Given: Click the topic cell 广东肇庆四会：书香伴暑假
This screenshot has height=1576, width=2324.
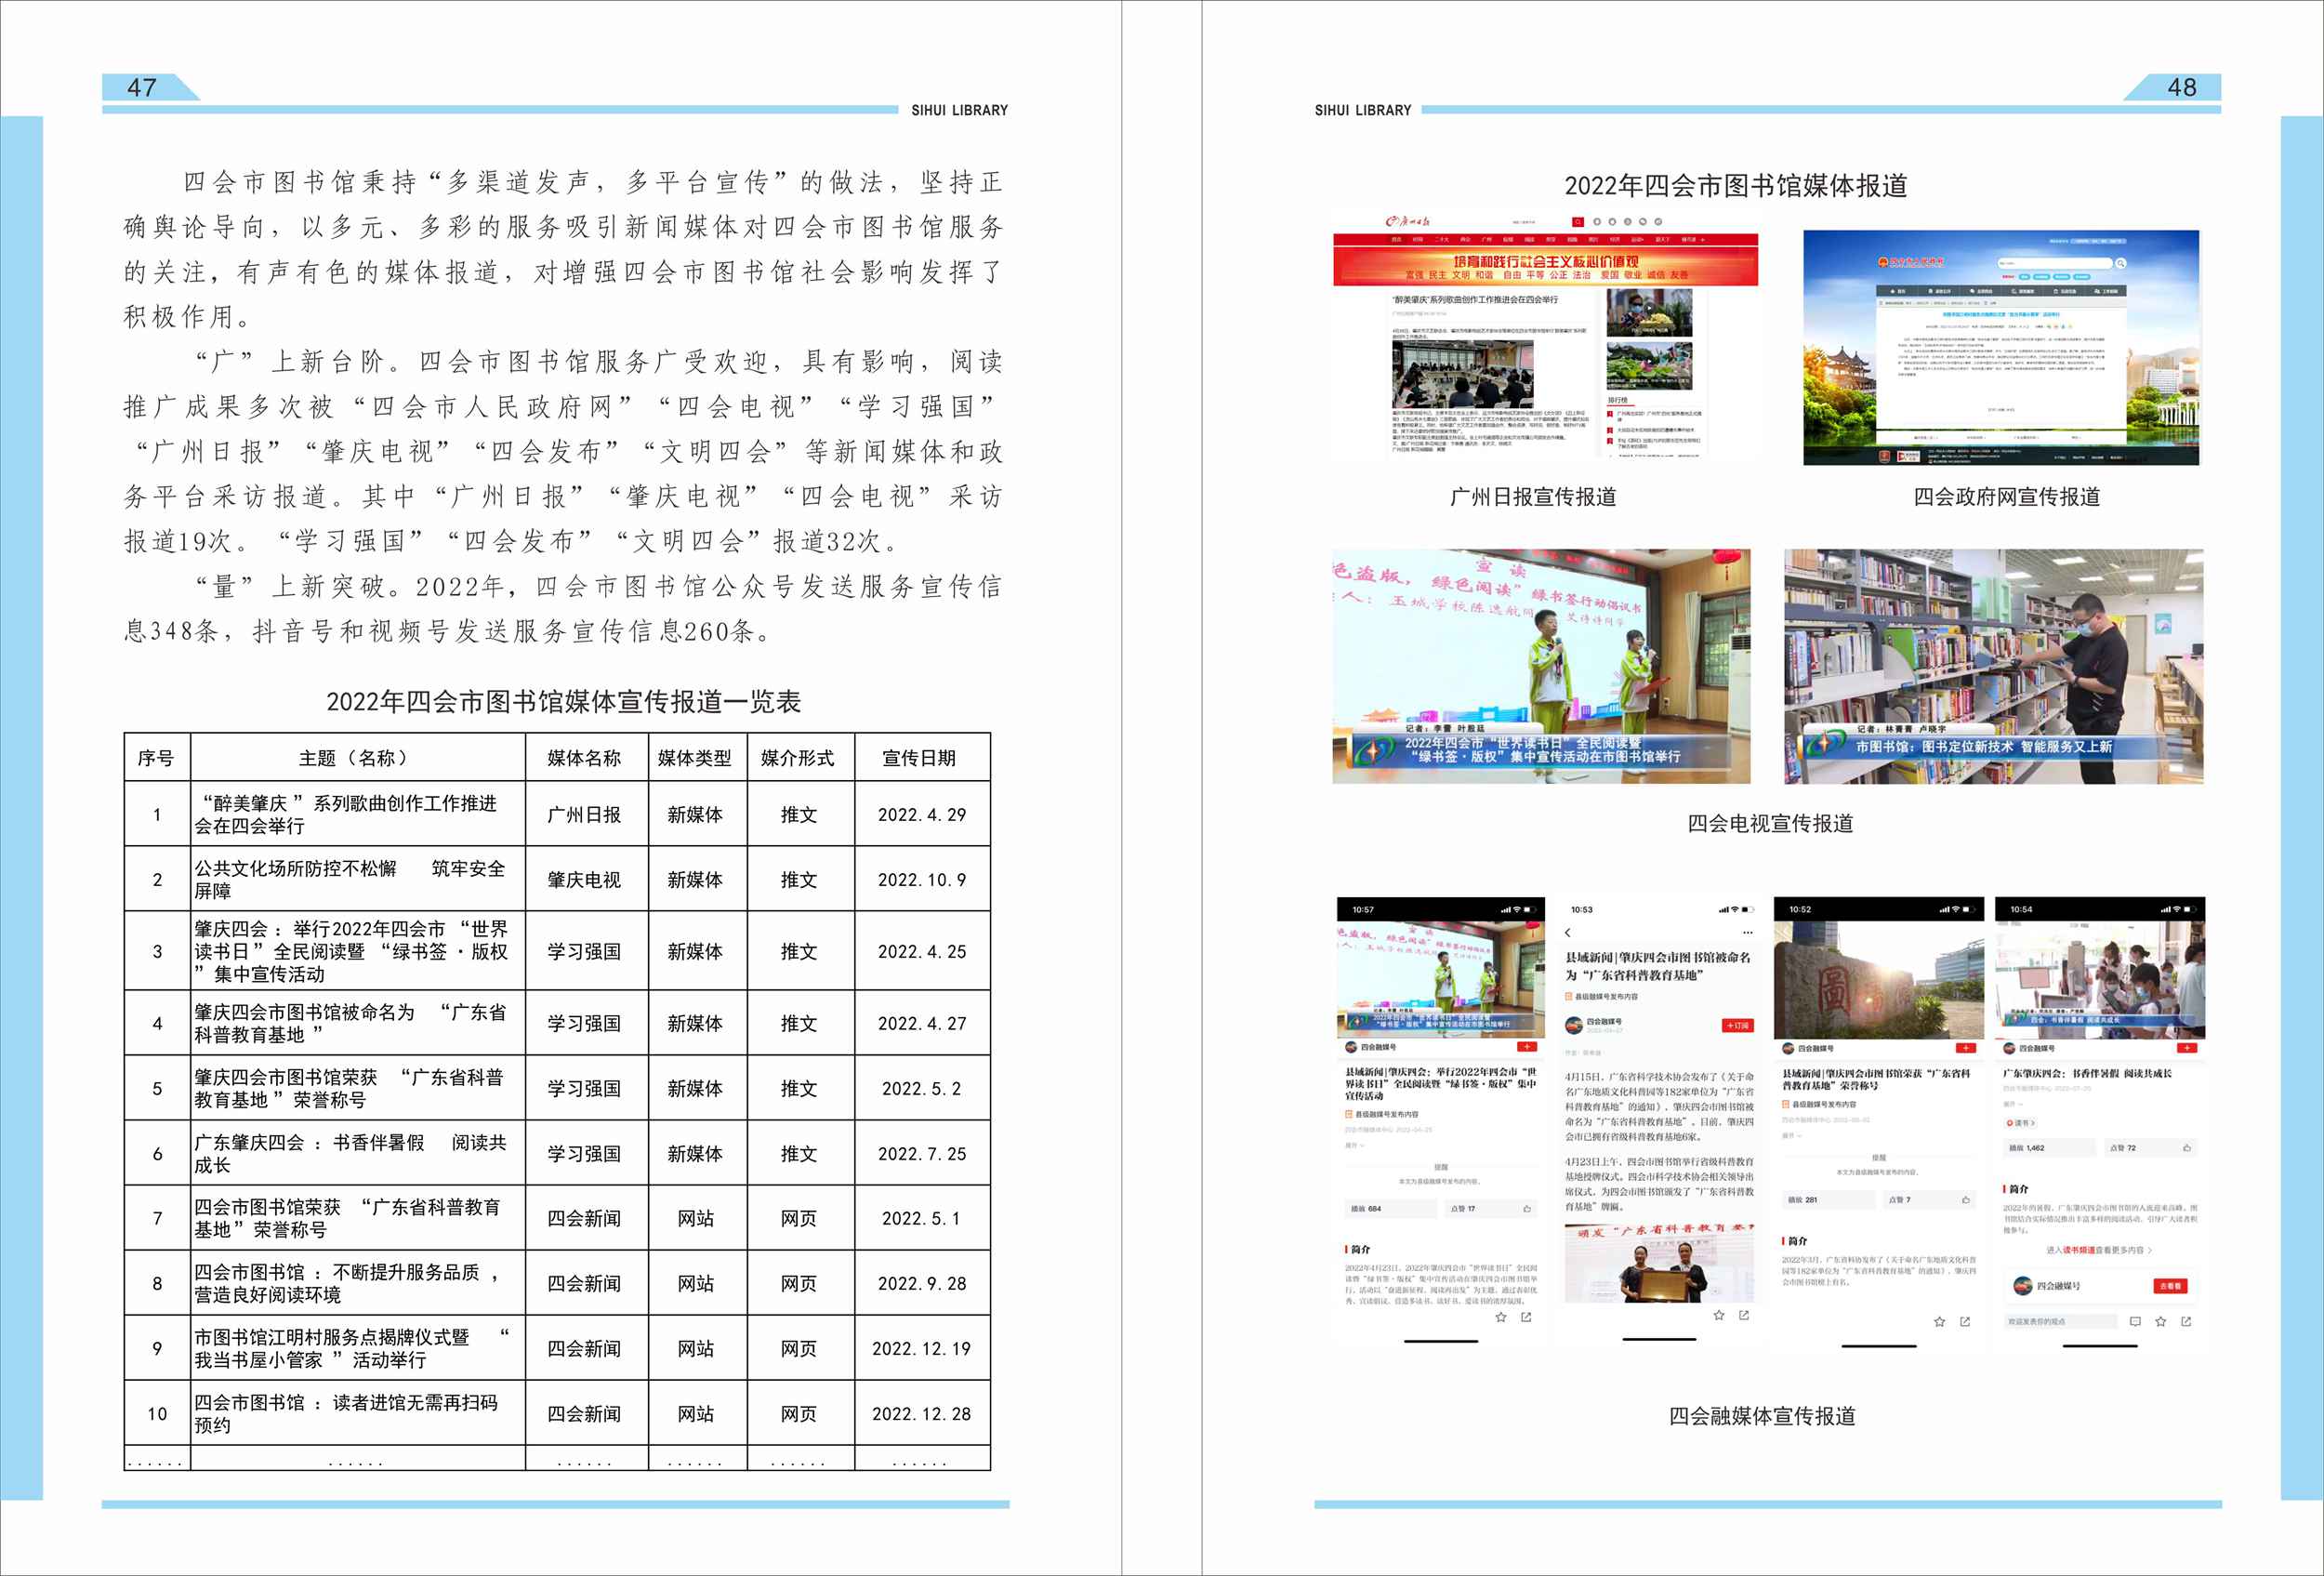Looking at the screenshot, I should 357,1154.
